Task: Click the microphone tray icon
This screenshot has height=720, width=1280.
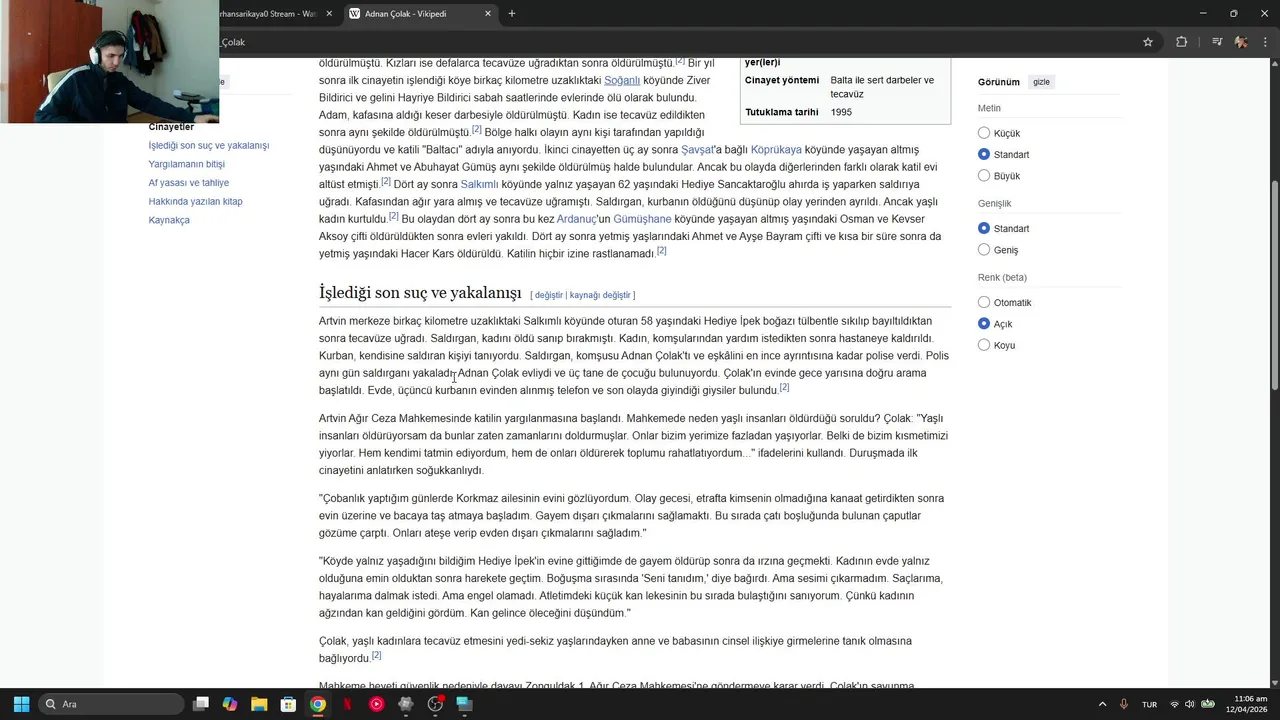Action: [x=1124, y=704]
